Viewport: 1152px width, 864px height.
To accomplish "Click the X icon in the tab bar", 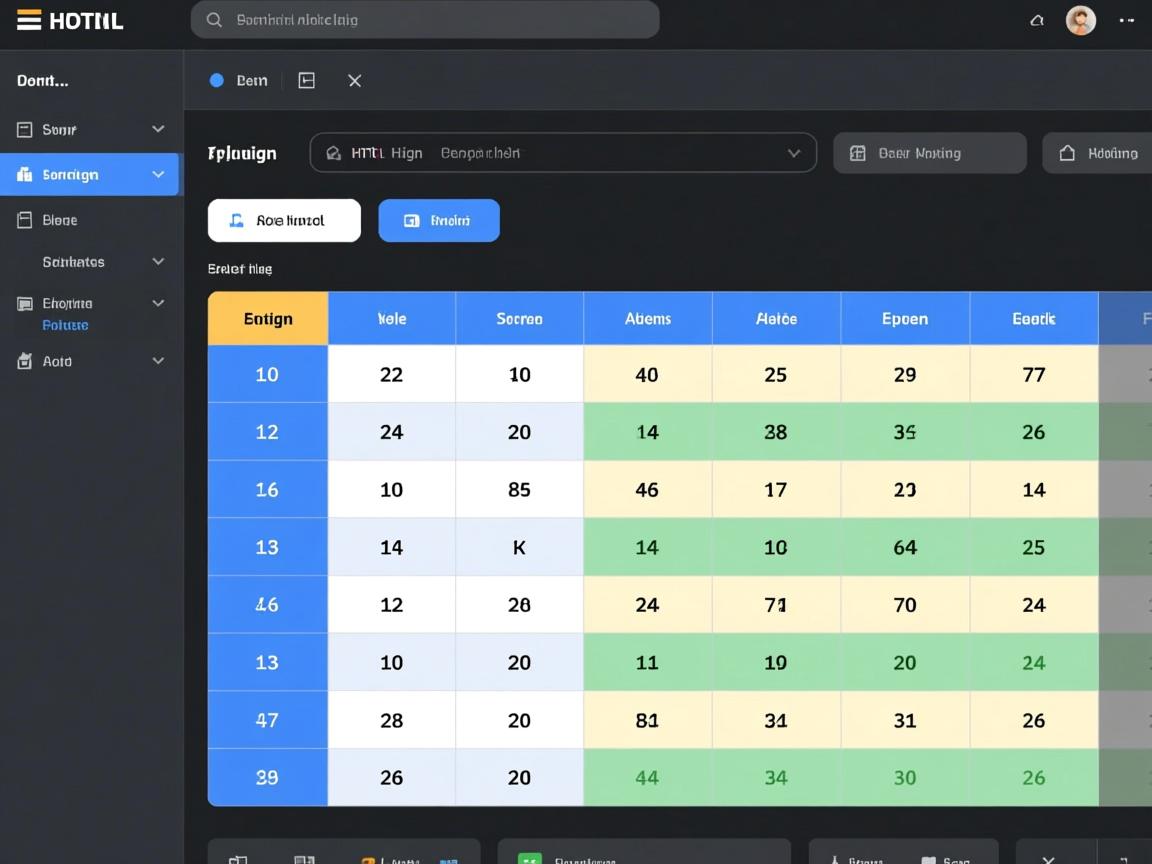I will 355,81.
